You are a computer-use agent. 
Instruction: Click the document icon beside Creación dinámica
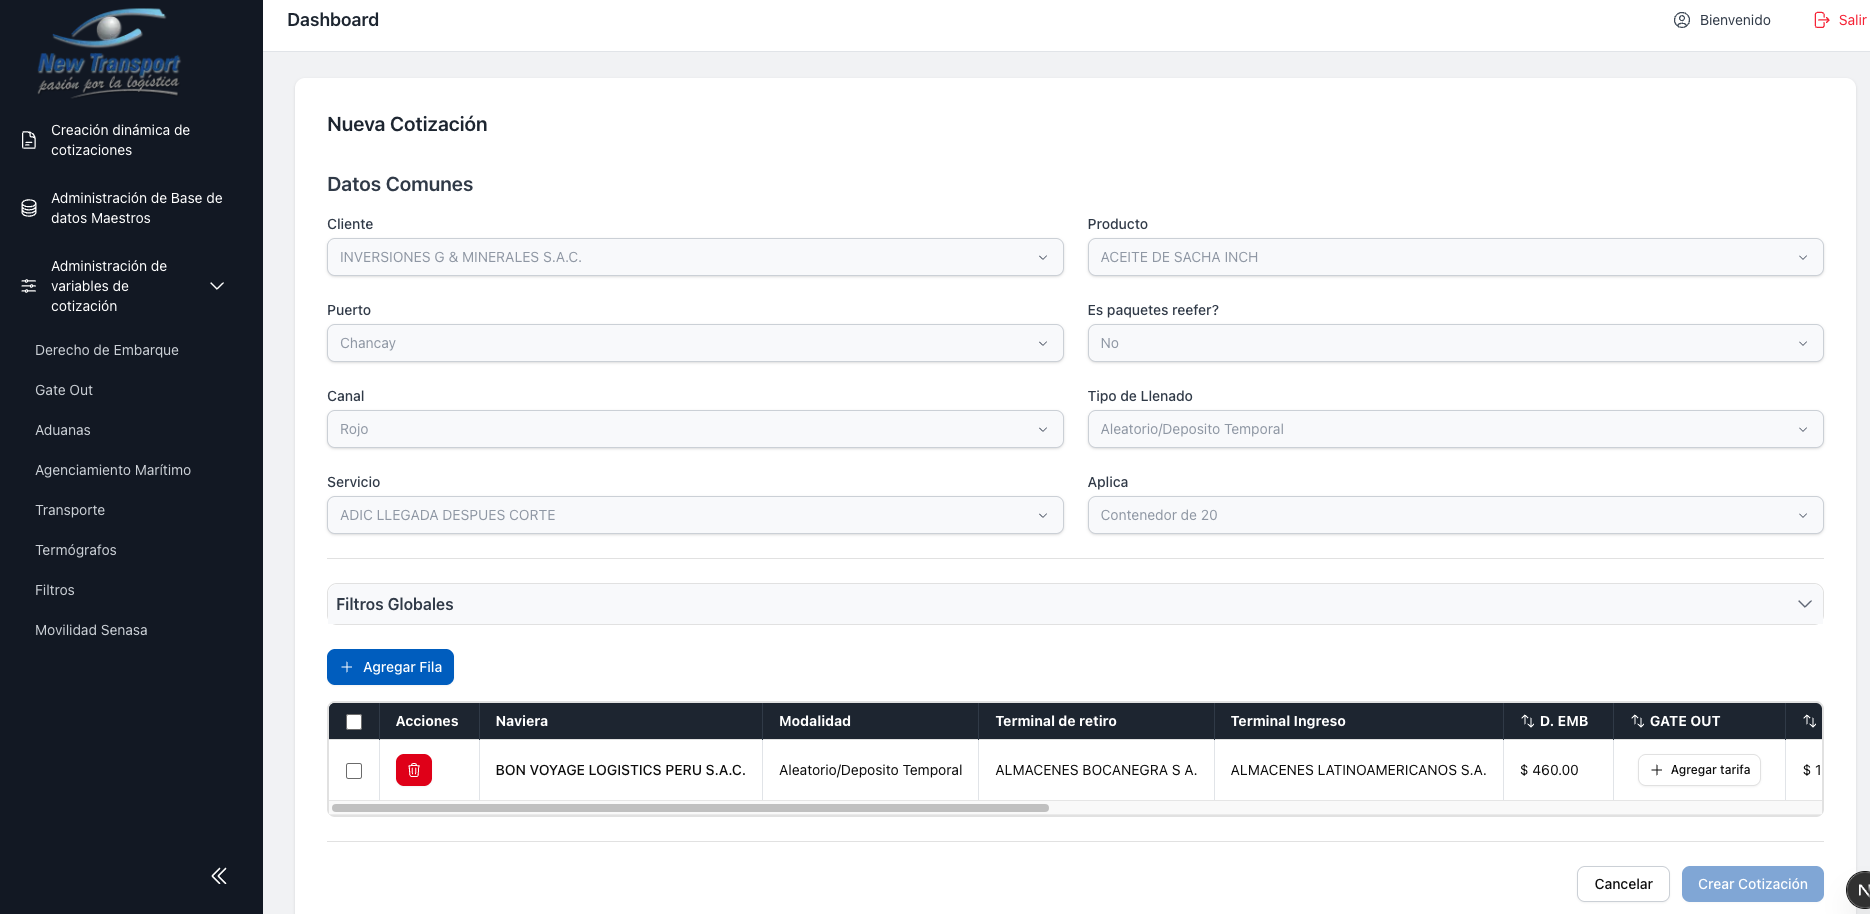[29, 140]
